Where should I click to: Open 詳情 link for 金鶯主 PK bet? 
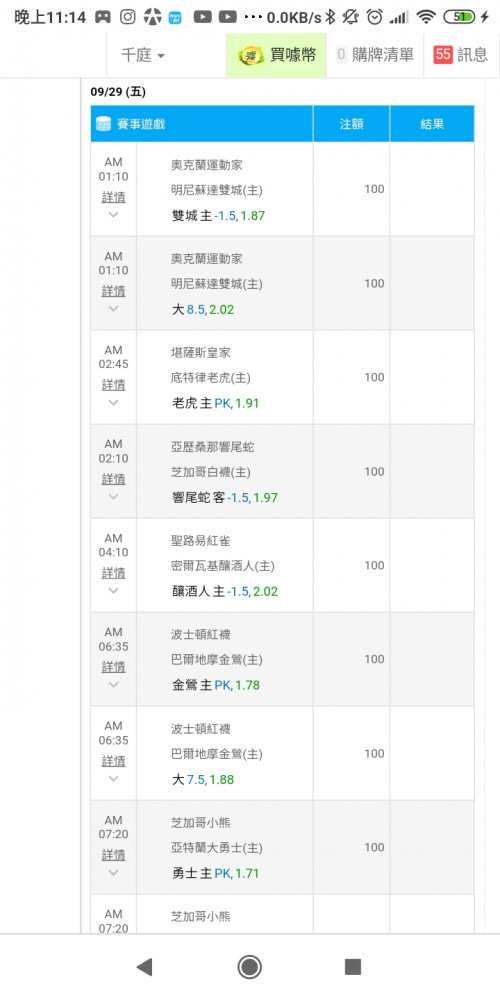pyautogui.click(x=114, y=667)
